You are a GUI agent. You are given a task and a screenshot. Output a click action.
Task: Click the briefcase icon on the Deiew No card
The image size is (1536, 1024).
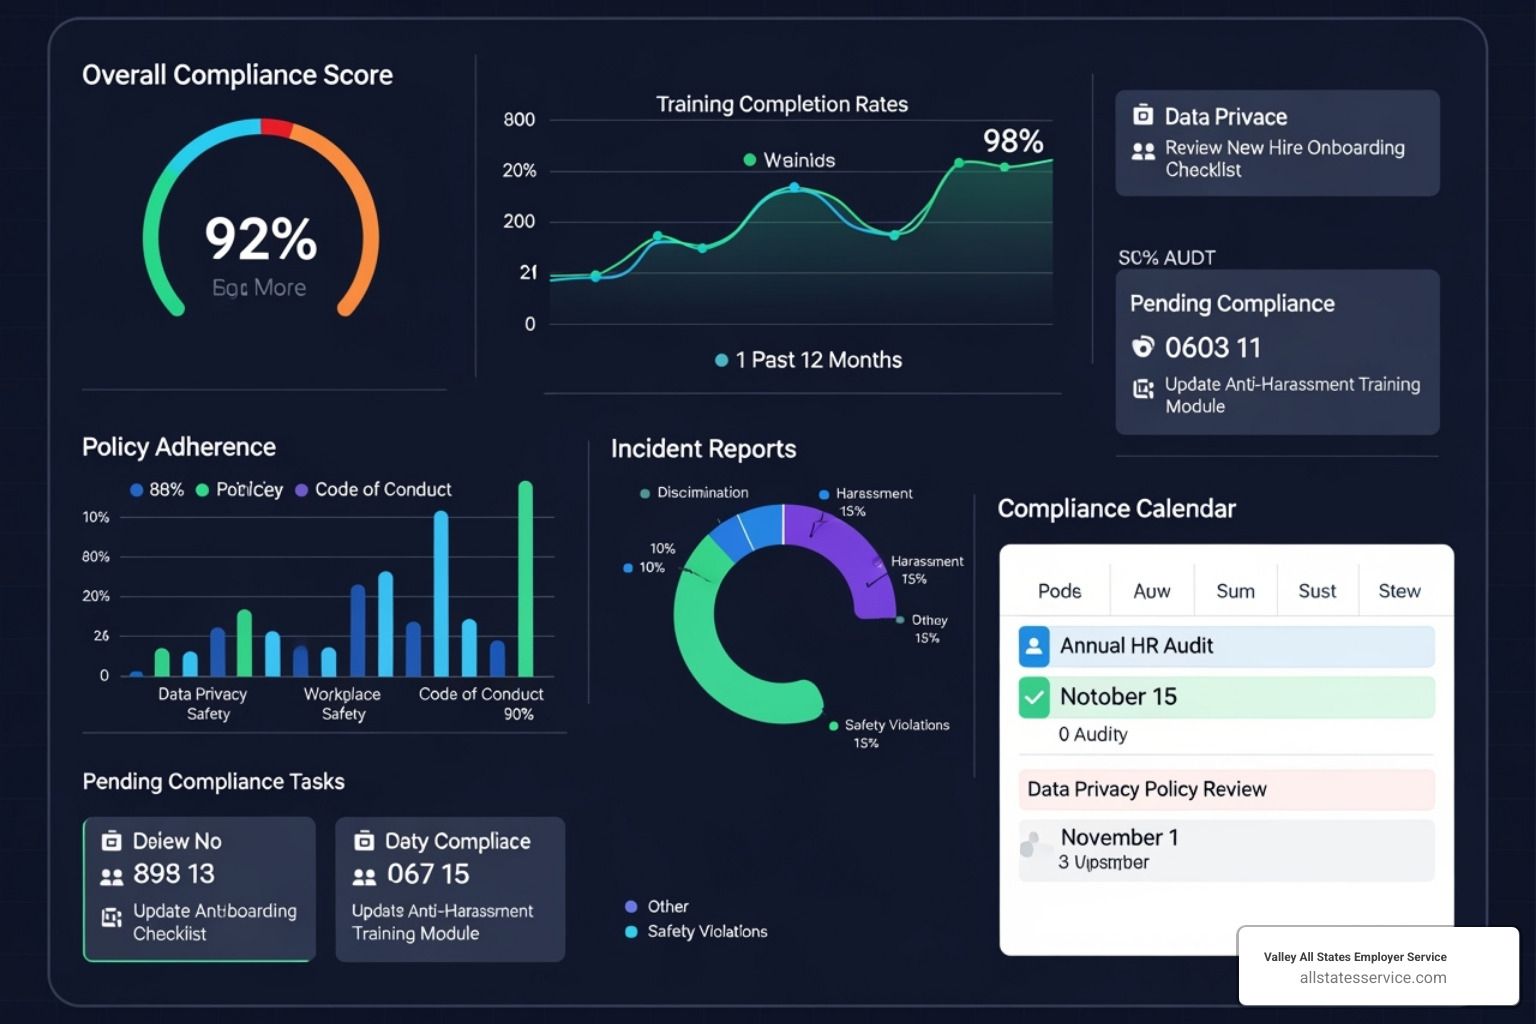(112, 841)
